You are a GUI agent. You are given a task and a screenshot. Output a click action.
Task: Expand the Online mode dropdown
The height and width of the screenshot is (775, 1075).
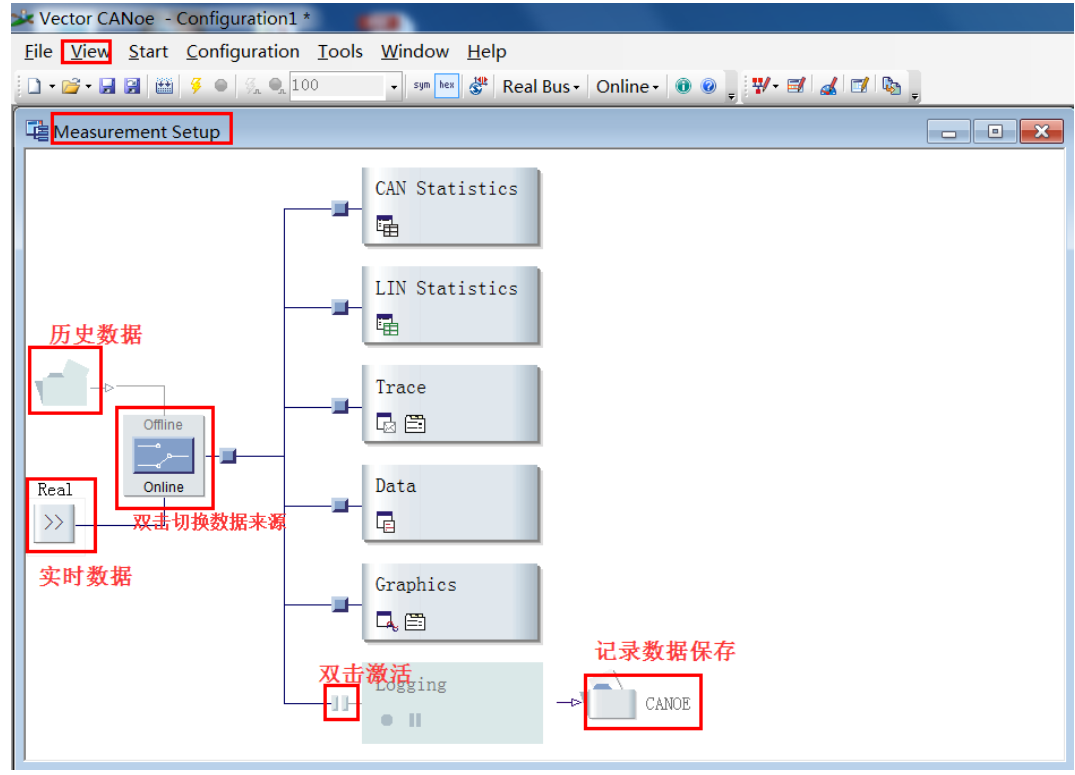627,87
